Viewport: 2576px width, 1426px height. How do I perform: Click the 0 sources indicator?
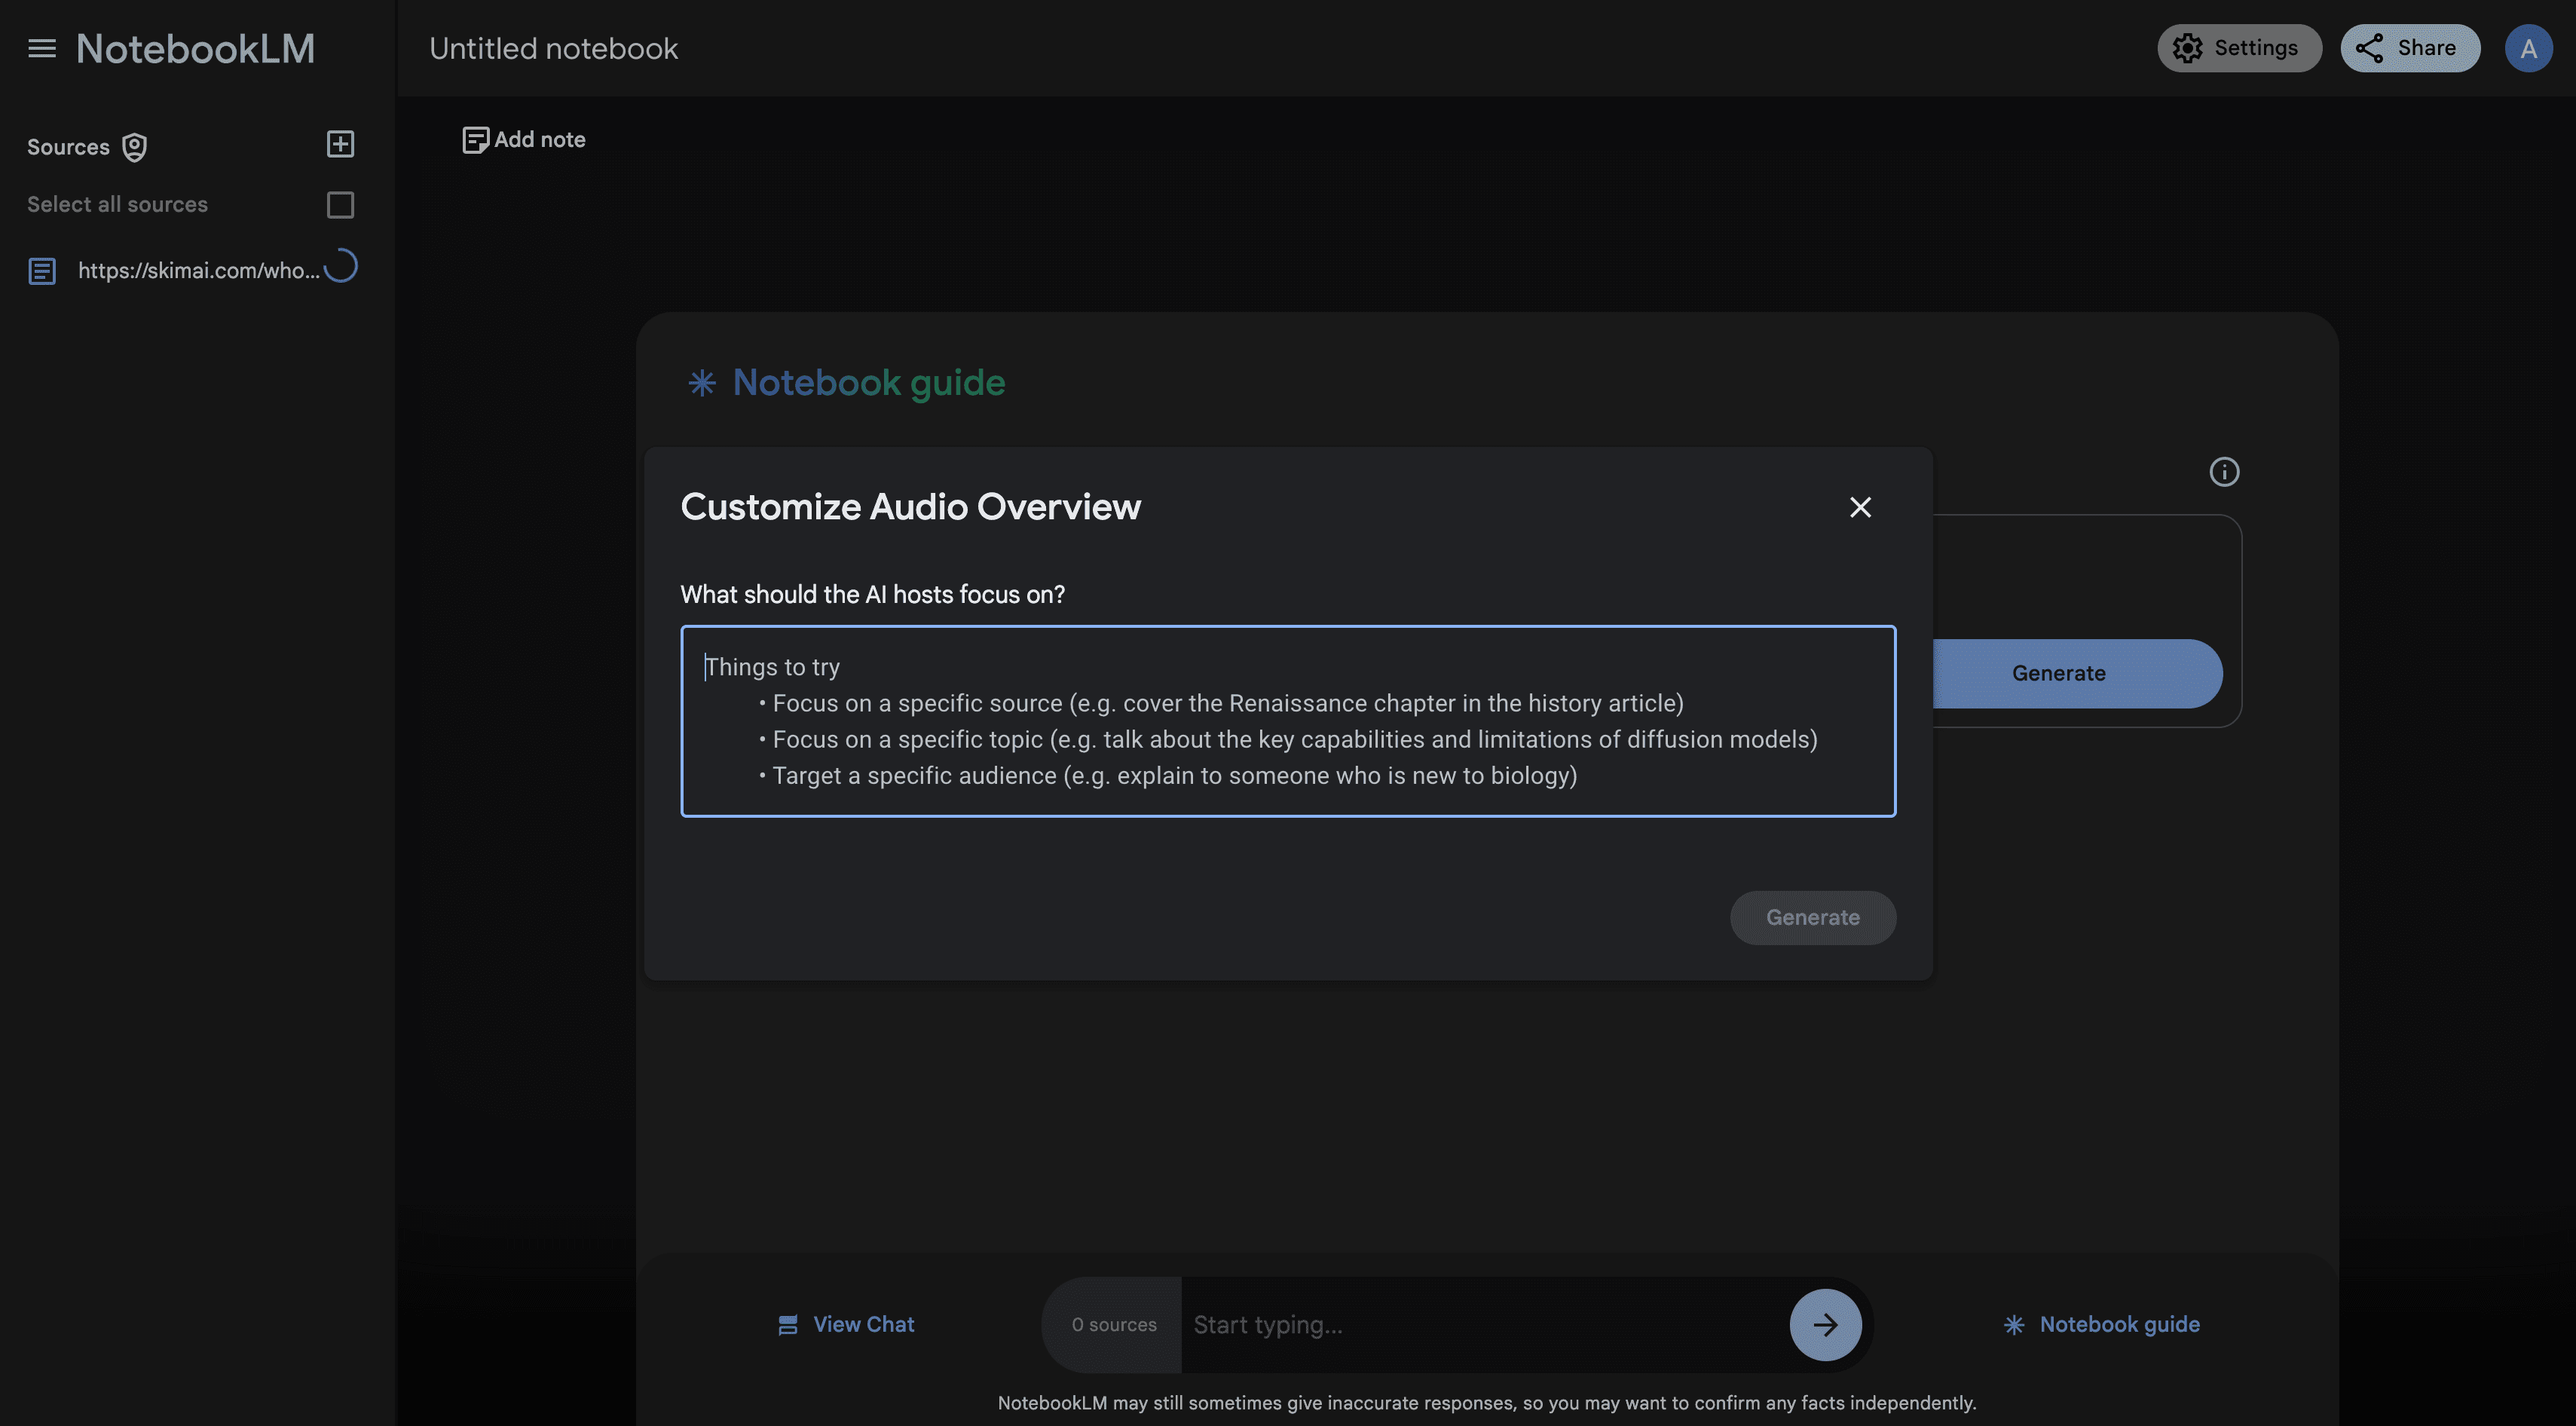[x=1114, y=1325]
